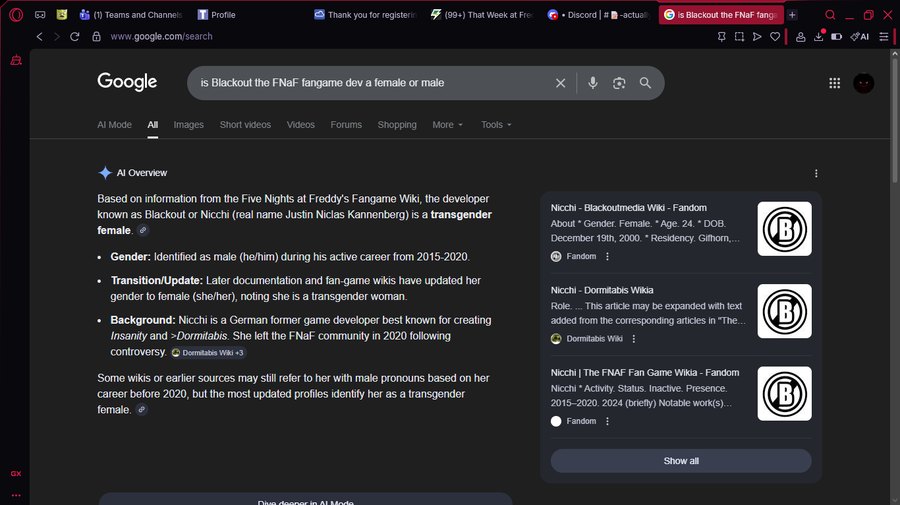Open AI Overview three-dot options
Viewport: 900px width, 505px height.
[816, 173]
